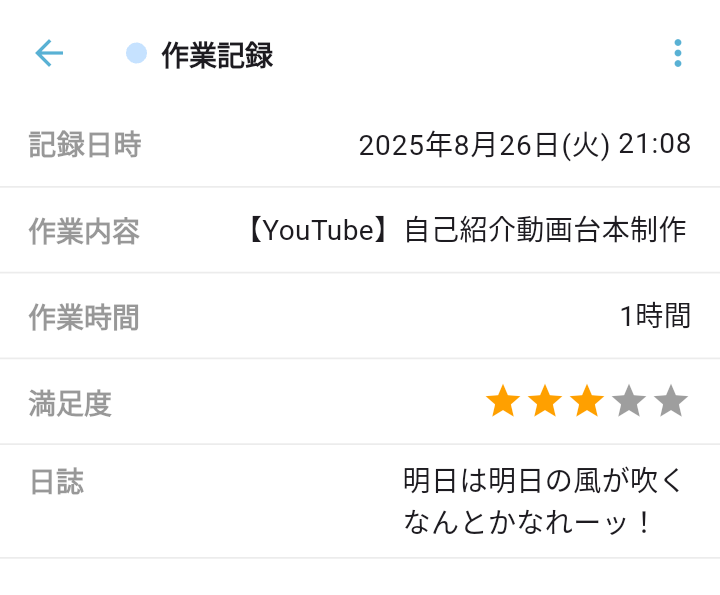
Task: Tap the 作業時間 row label
Action: pos(84,318)
